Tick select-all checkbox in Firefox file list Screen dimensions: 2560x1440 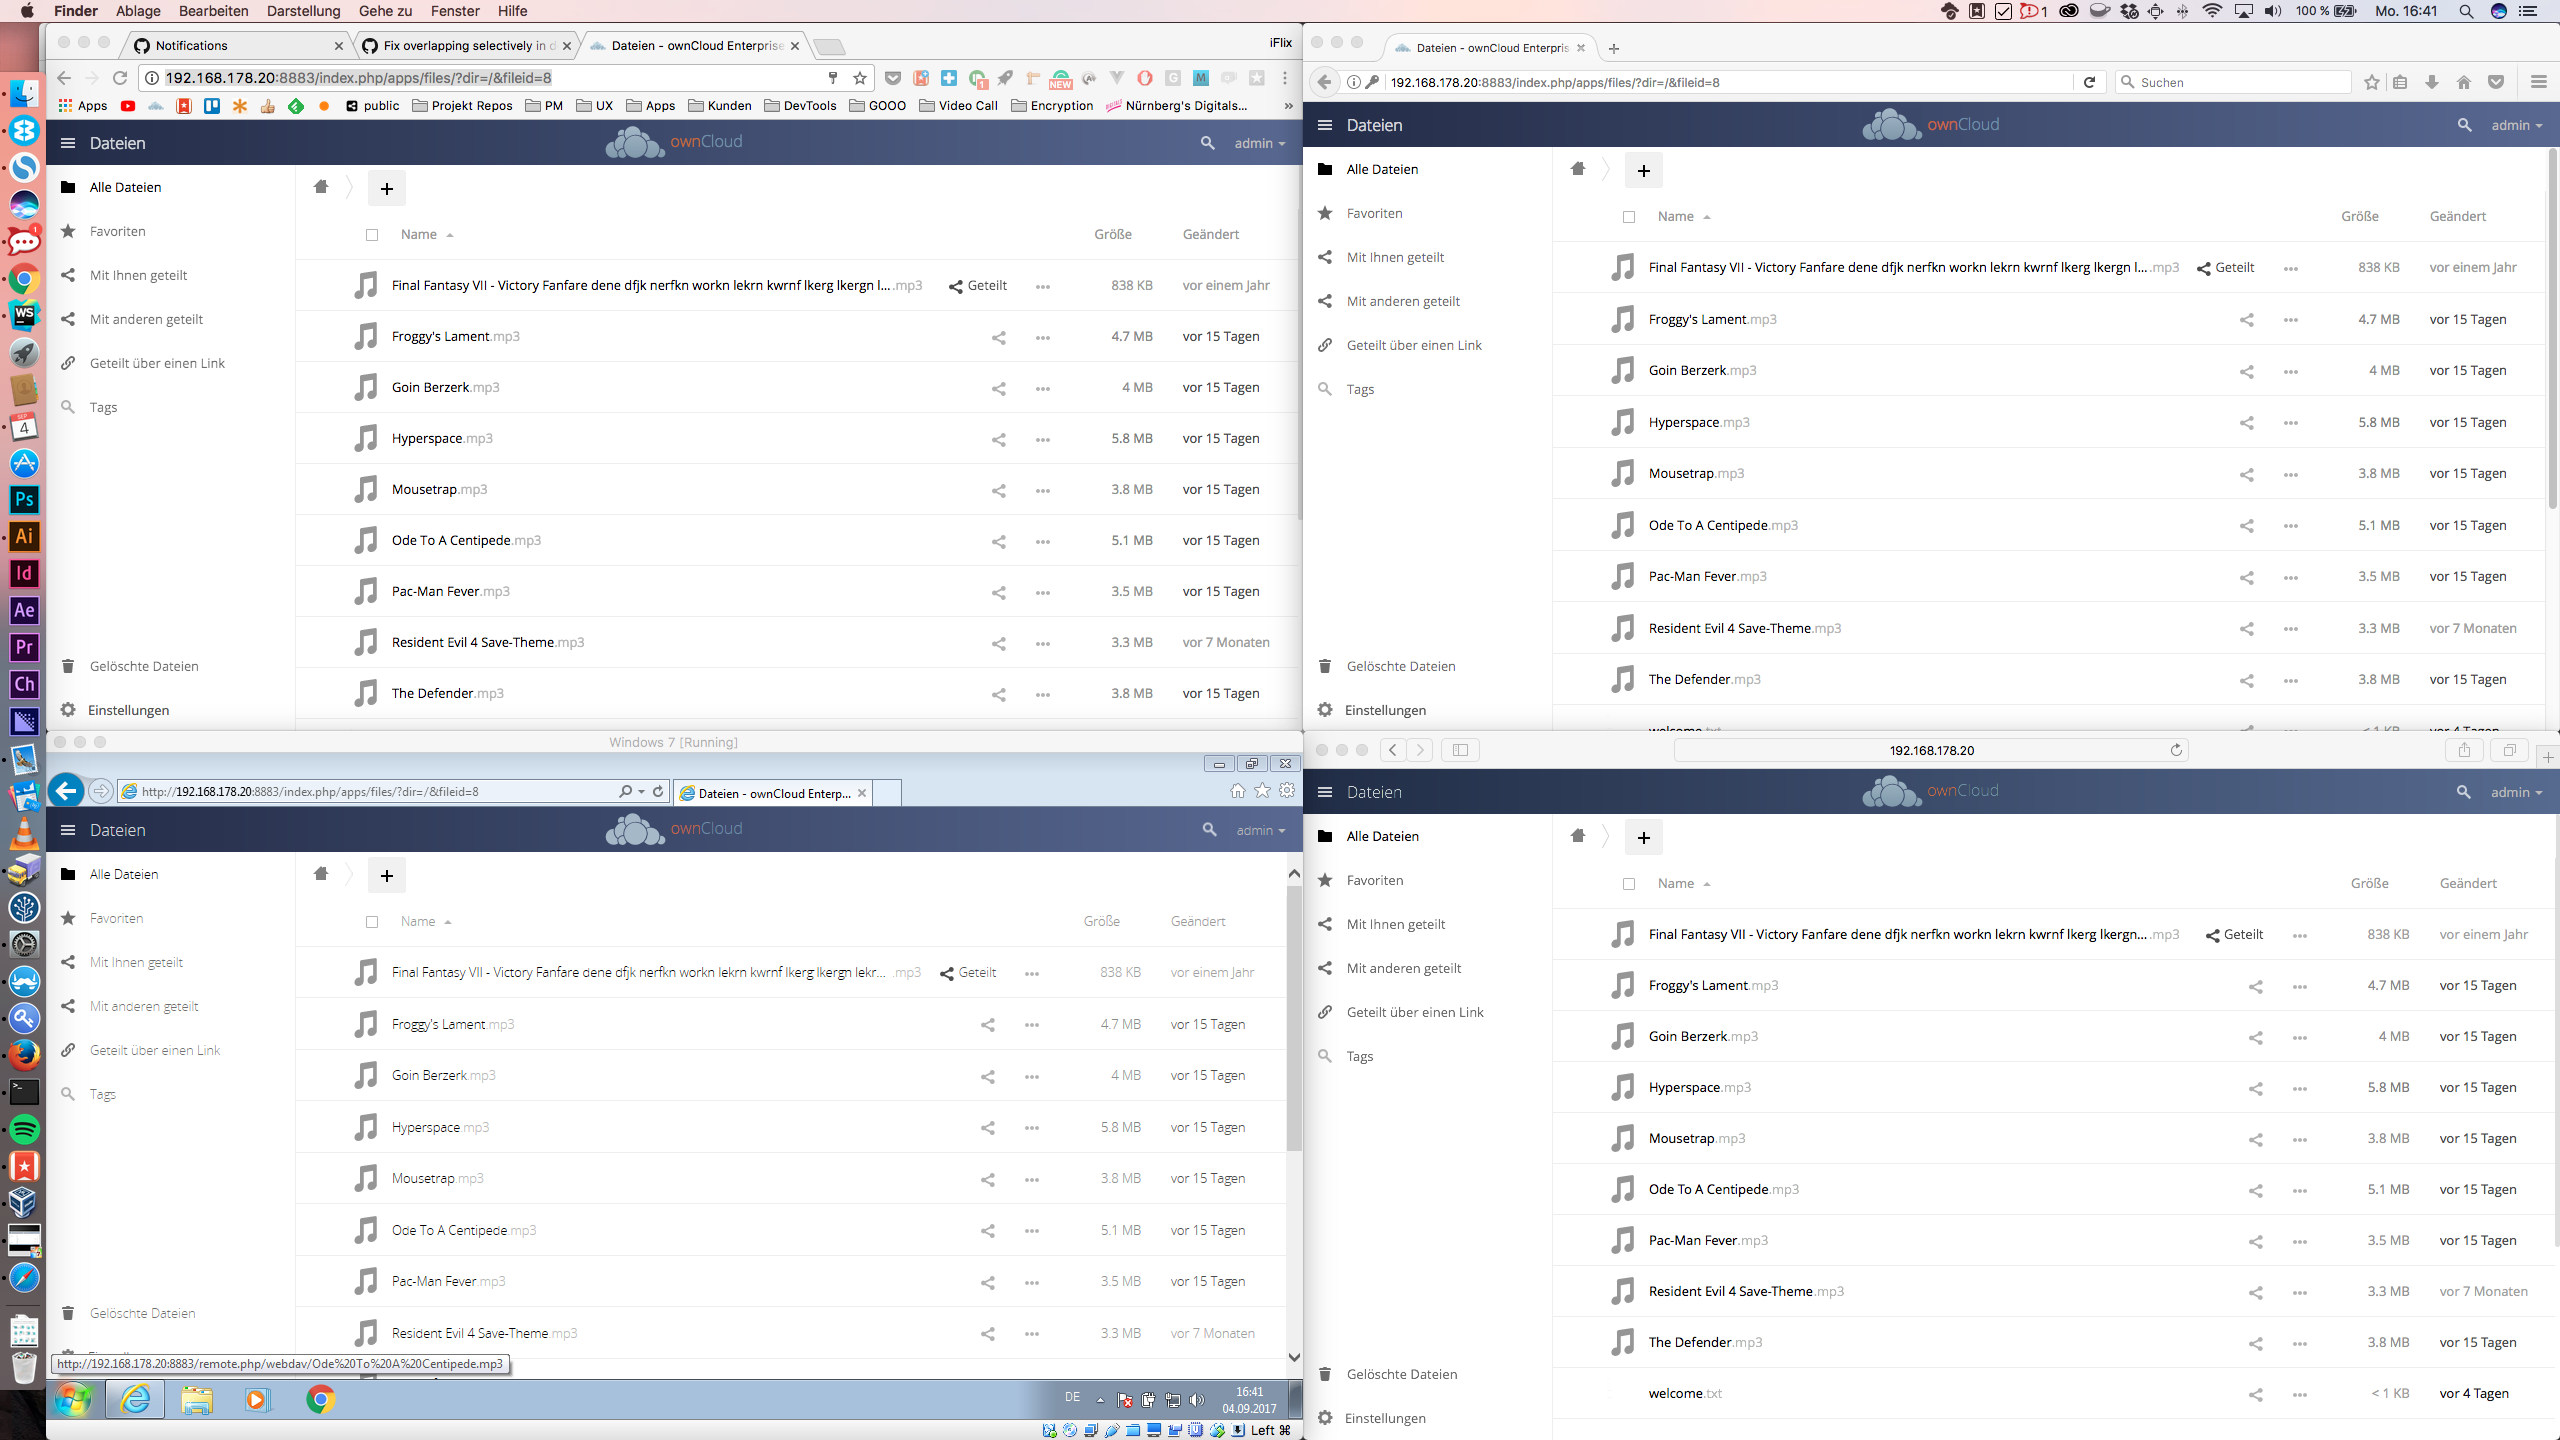[1629, 217]
